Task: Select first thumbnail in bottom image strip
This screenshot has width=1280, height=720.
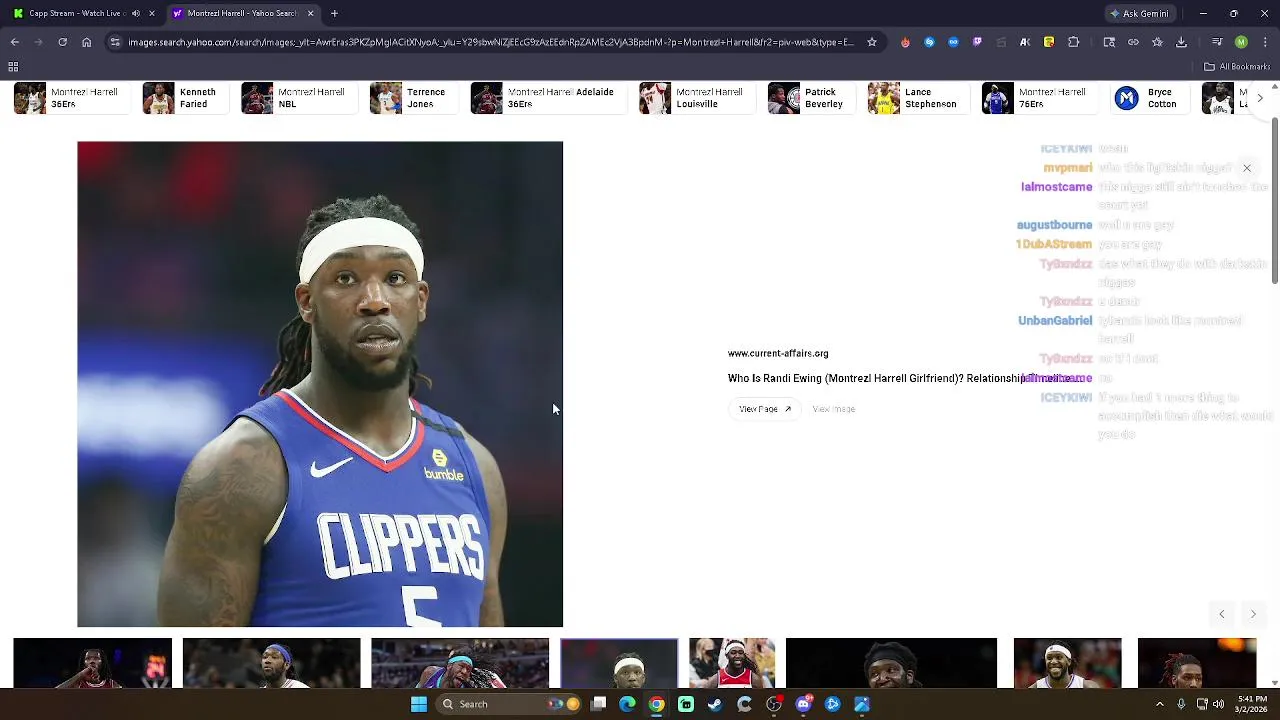Action: pyautogui.click(x=92, y=663)
